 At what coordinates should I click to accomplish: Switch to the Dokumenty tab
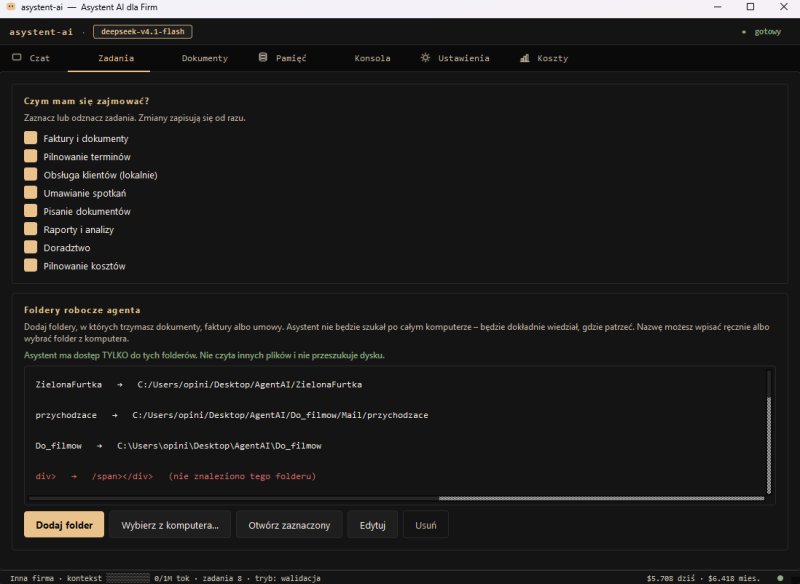205,58
